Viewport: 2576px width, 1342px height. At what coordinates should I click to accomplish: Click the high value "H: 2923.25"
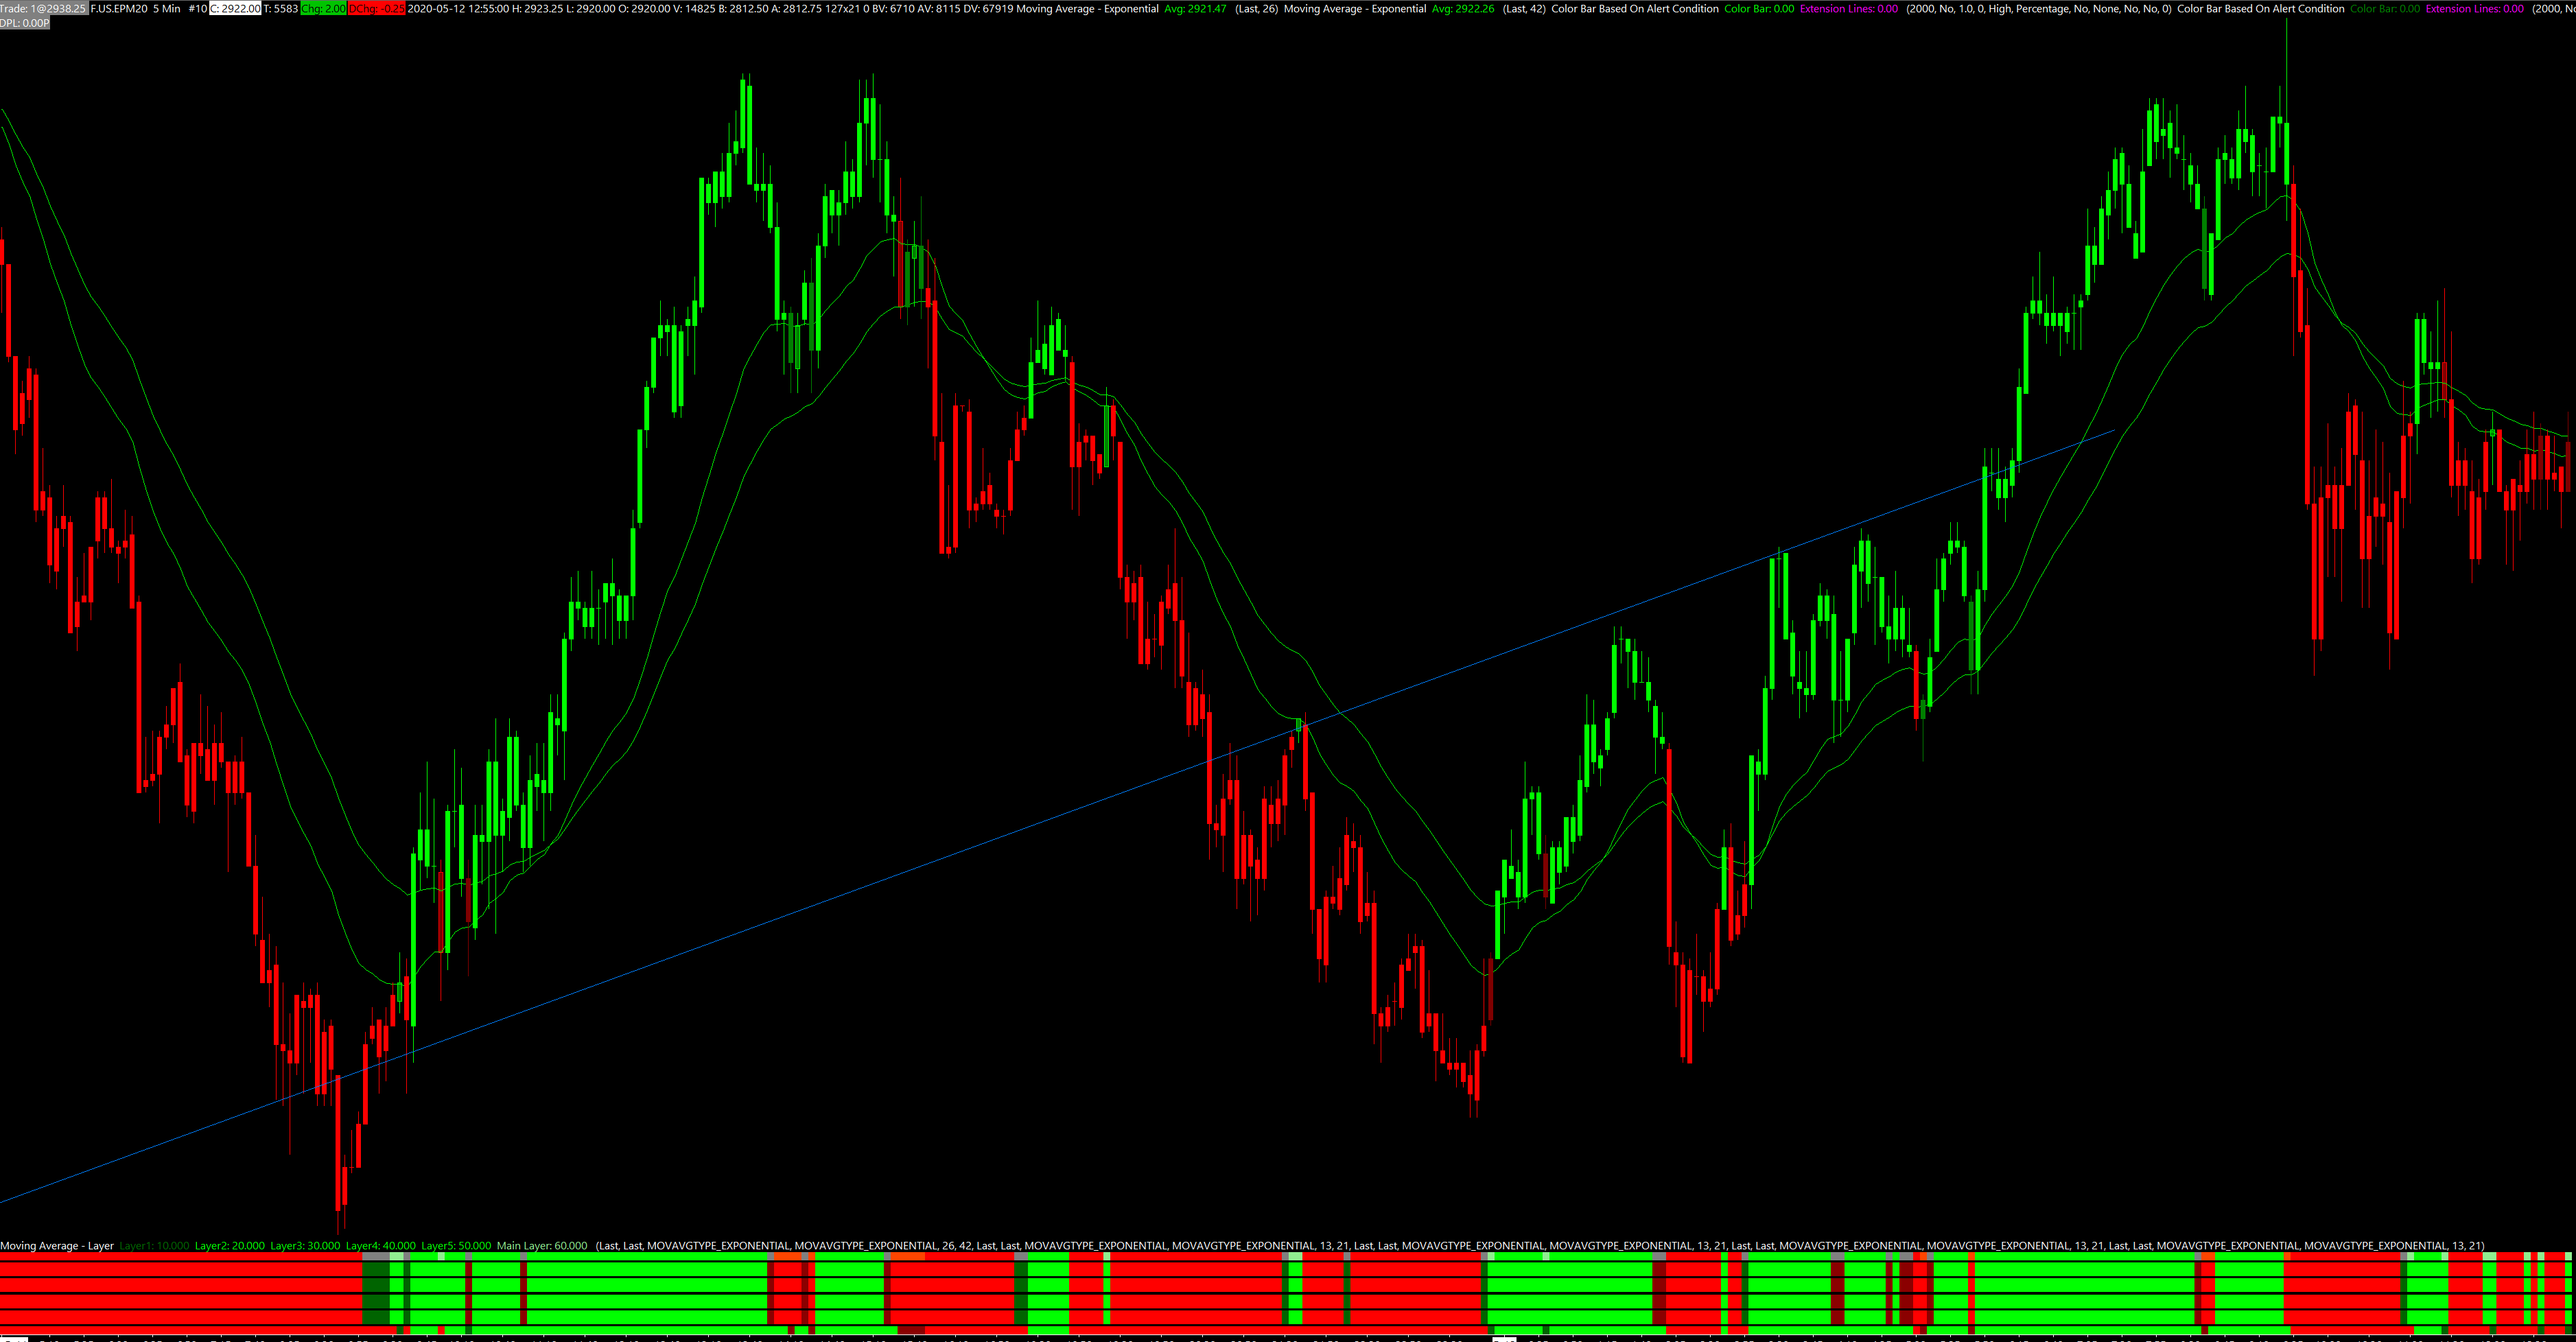point(537,8)
